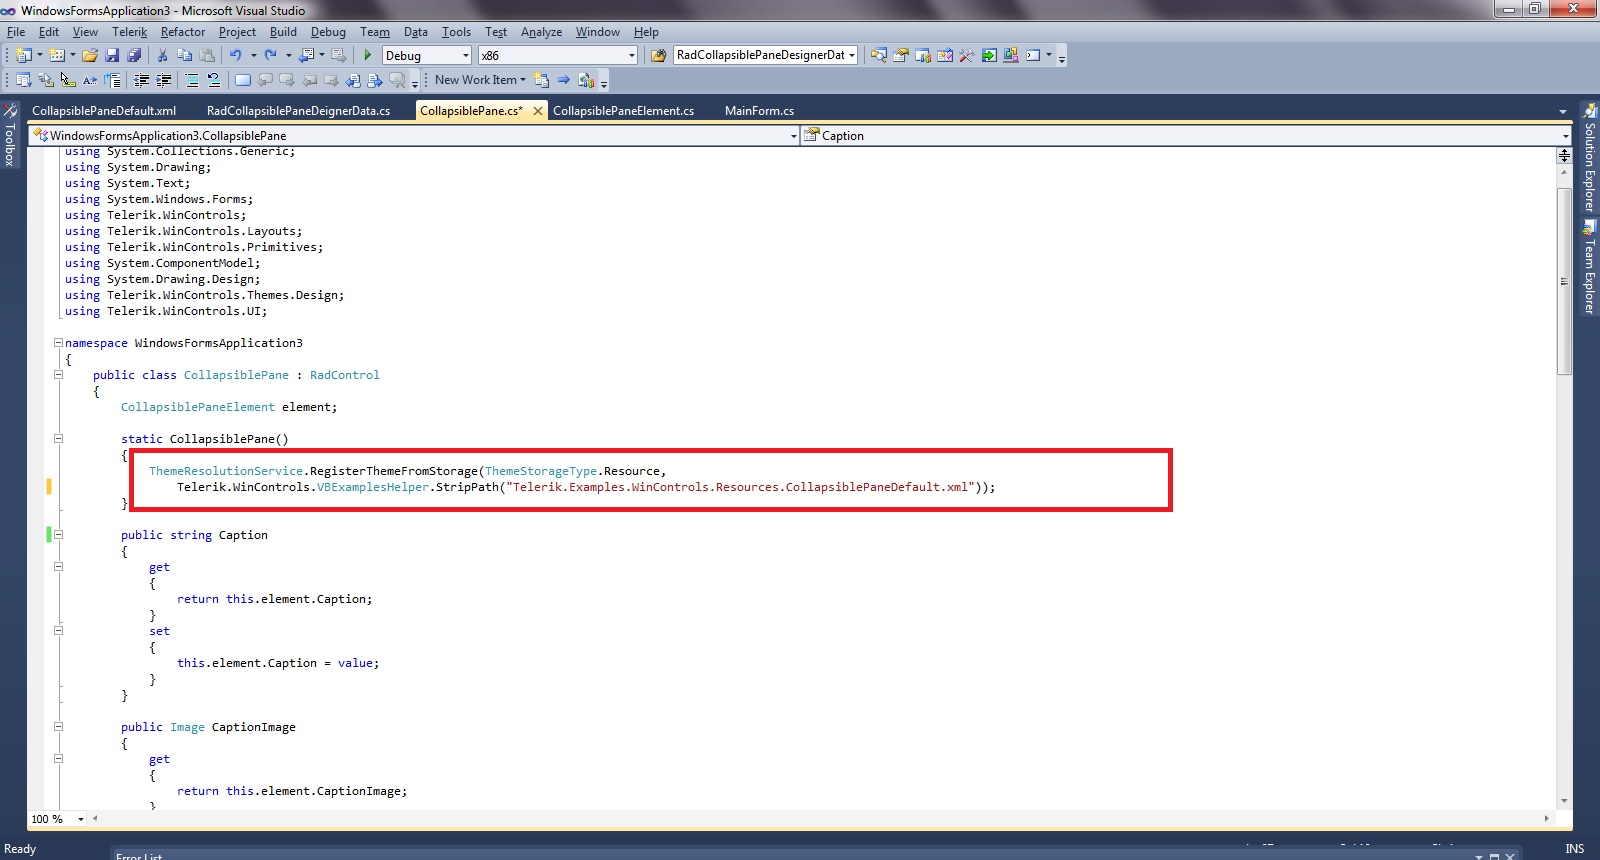Save the current file with floppy icon
This screenshot has height=860, width=1600.
(112, 55)
